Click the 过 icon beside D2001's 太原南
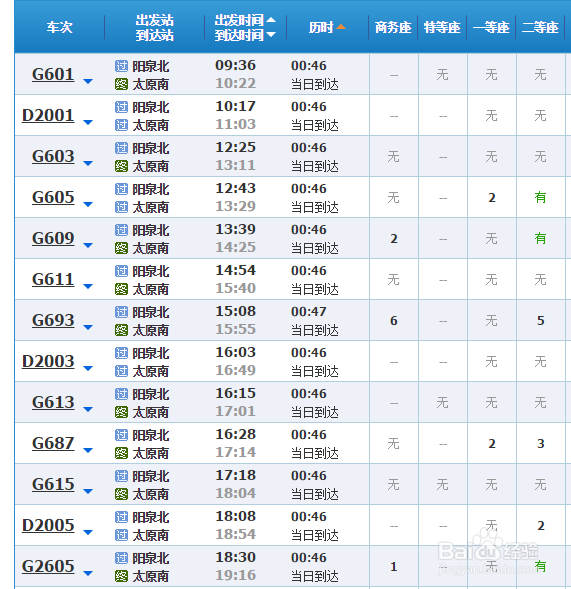Screen dimensions: 571x589 coord(121,125)
